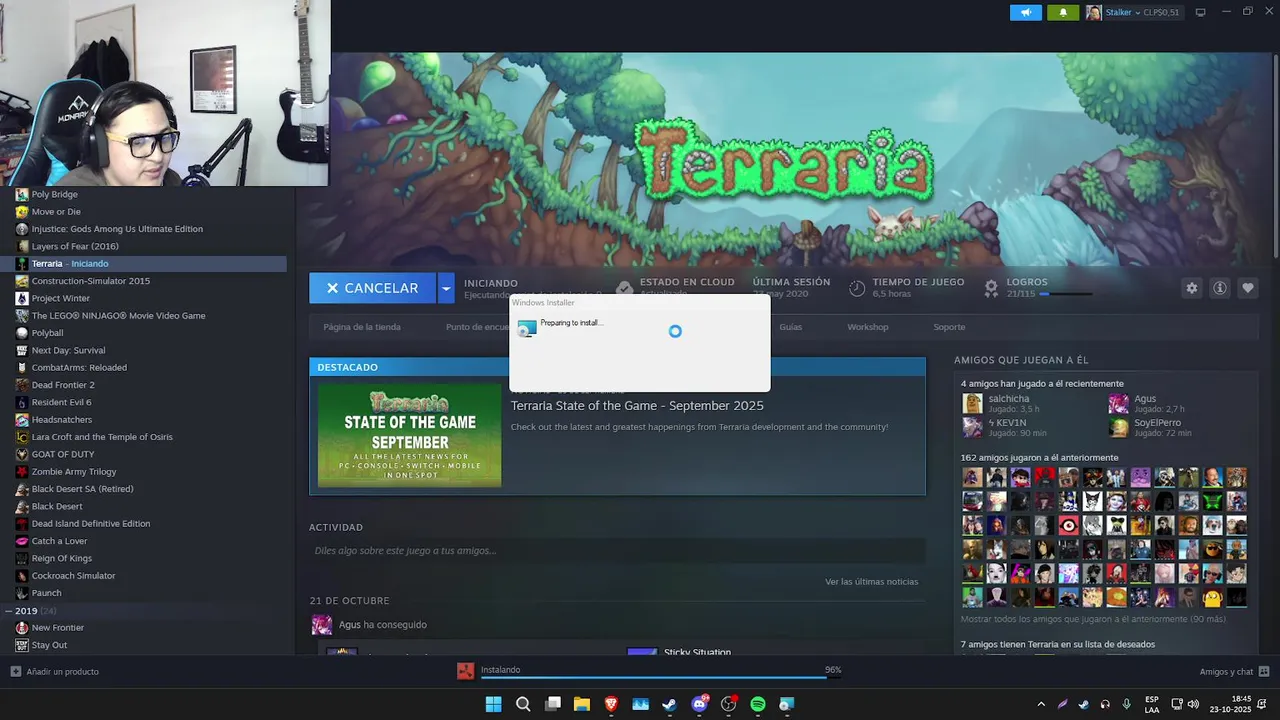Switch to Big Picture mode icon
Viewport: 1280px width, 720px height.
[1200, 12]
